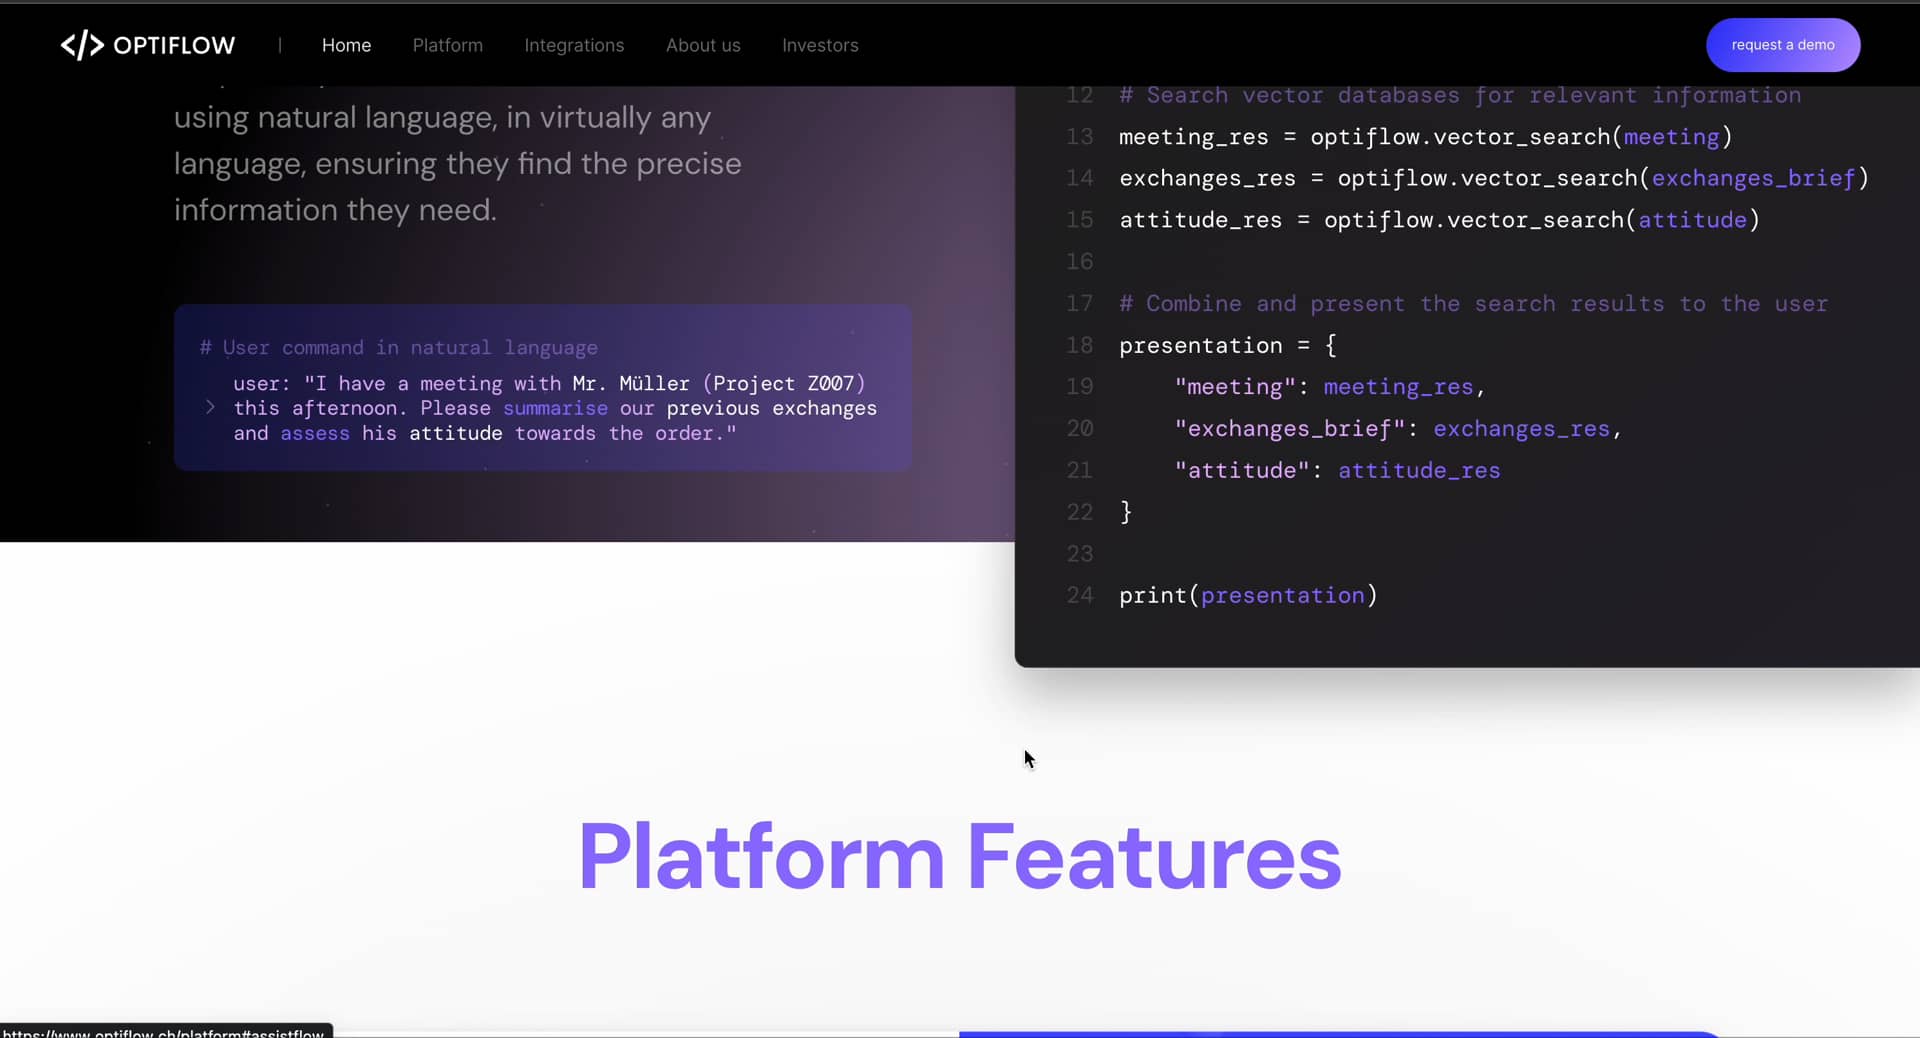The width and height of the screenshot is (1920, 1038).
Task: Select the OPTIFLOW wordmark in the header
Action: [x=173, y=45]
